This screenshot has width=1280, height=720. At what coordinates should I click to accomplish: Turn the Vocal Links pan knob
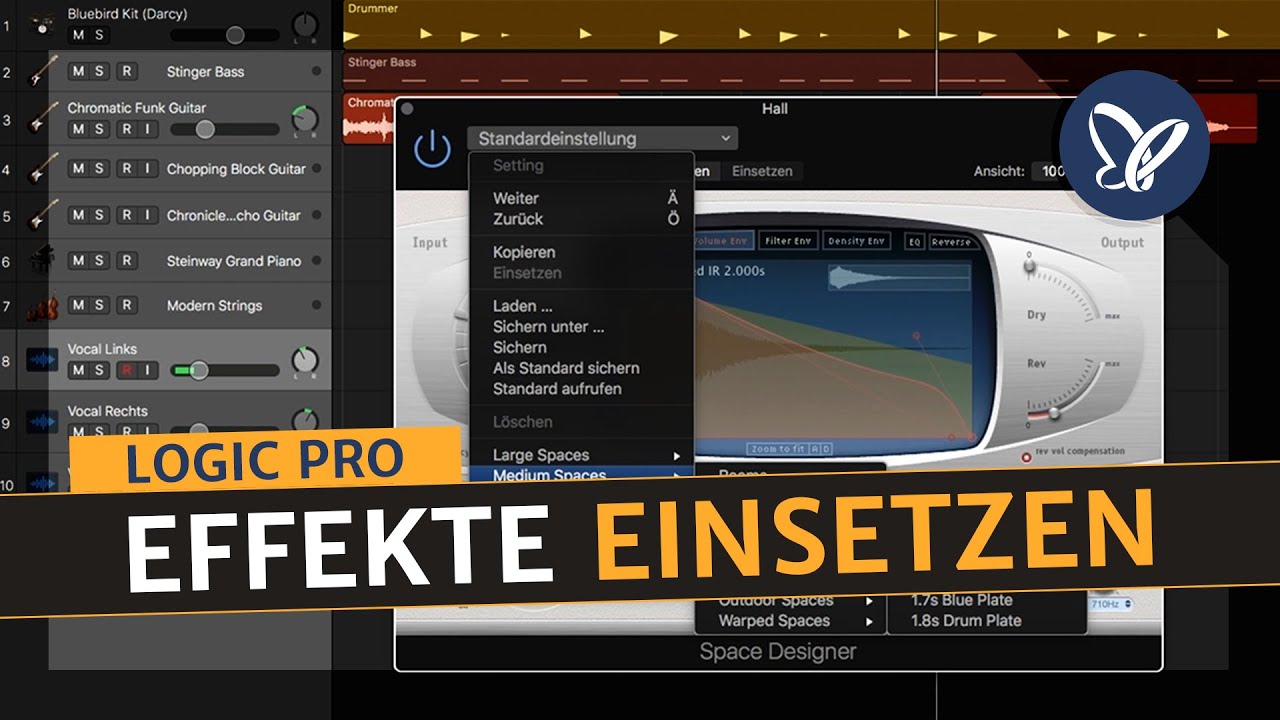(304, 362)
